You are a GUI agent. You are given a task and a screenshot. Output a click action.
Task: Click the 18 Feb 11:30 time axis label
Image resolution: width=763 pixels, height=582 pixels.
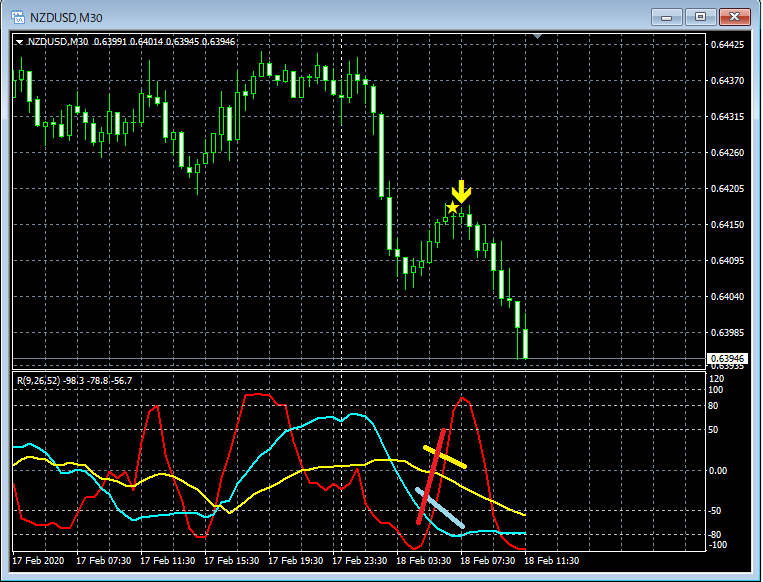[x=551, y=561]
